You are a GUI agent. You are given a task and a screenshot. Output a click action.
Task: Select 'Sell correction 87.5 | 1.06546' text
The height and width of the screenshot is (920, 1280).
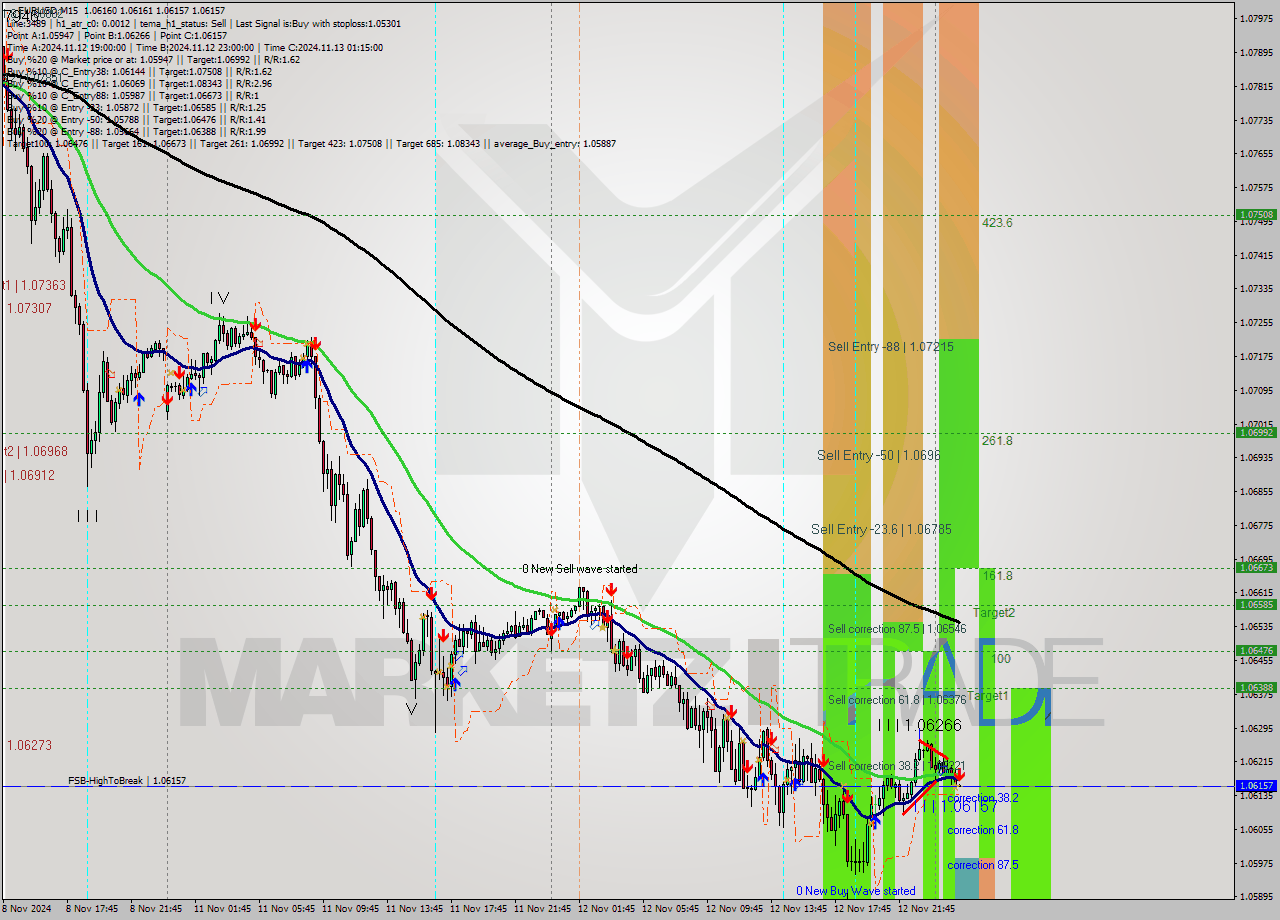point(897,629)
